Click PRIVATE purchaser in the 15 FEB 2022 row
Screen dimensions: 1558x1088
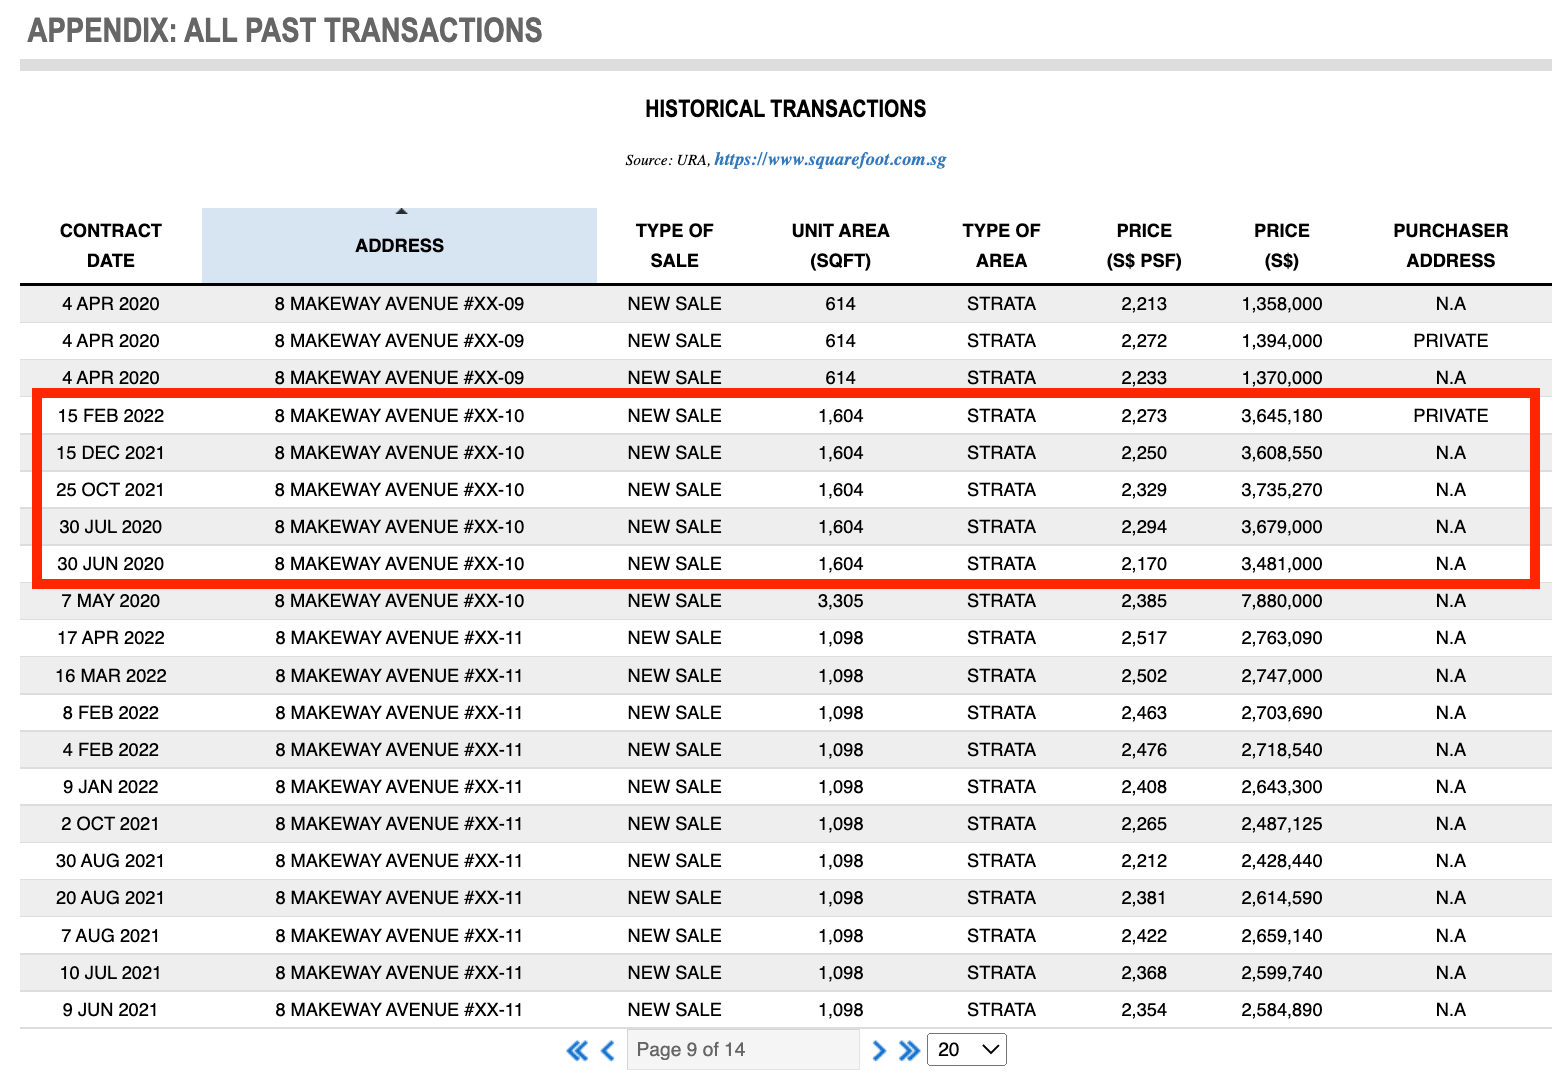point(1451,416)
